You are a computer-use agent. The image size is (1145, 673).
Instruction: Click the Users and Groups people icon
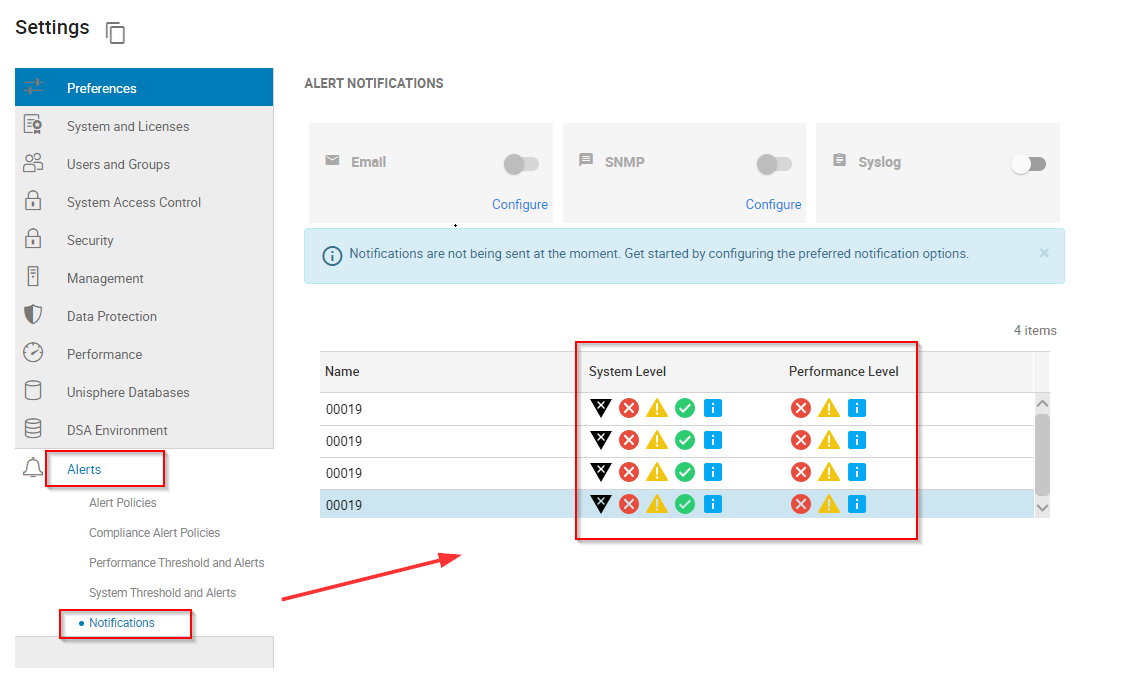(33, 163)
